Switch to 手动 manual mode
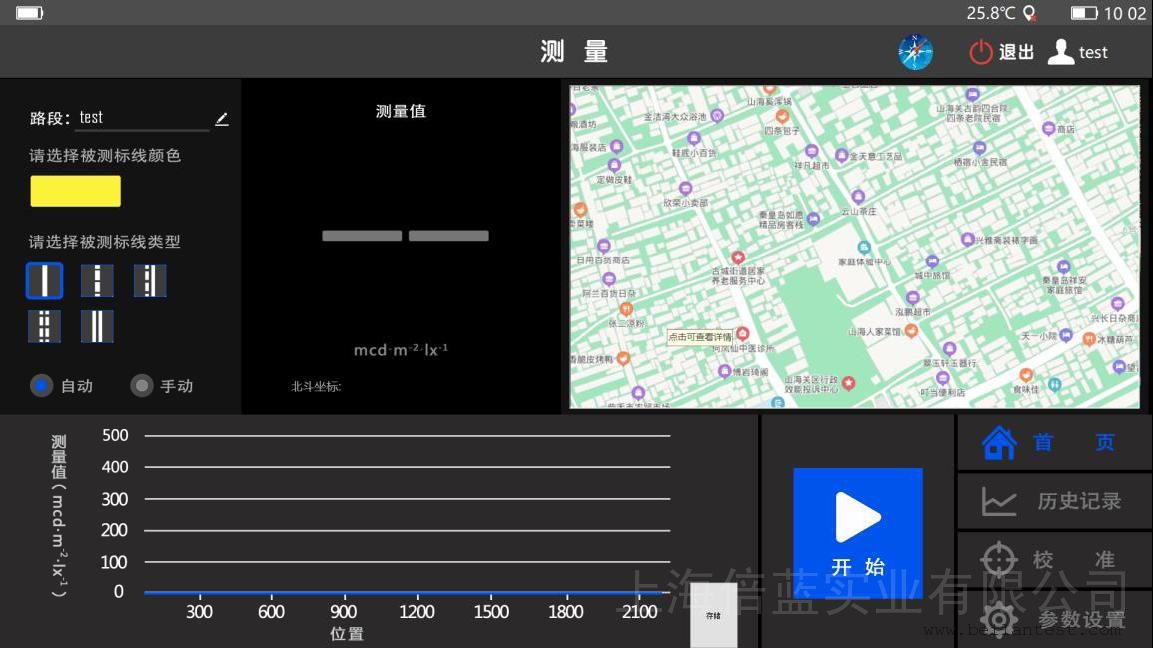 click(143, 385)
